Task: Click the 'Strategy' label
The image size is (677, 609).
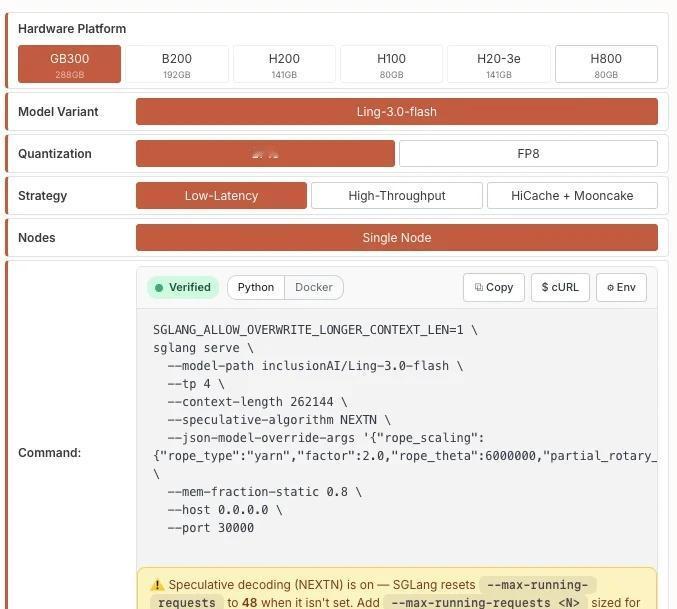Action: coord(42,196)
